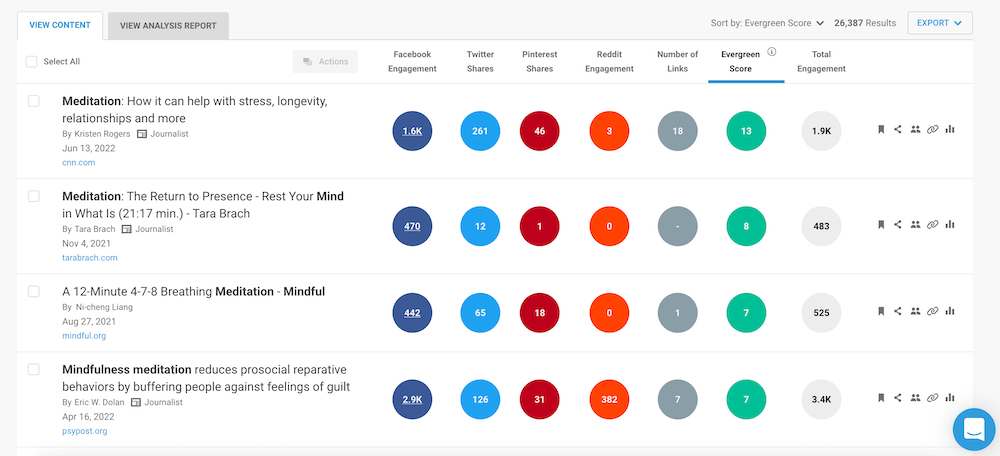
Task: Click the Evergreen Score info icon
Action: 772,51
